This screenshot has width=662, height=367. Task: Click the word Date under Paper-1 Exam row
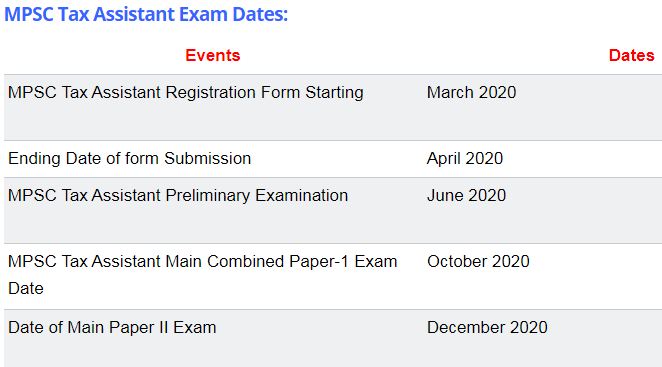[26, 289]
